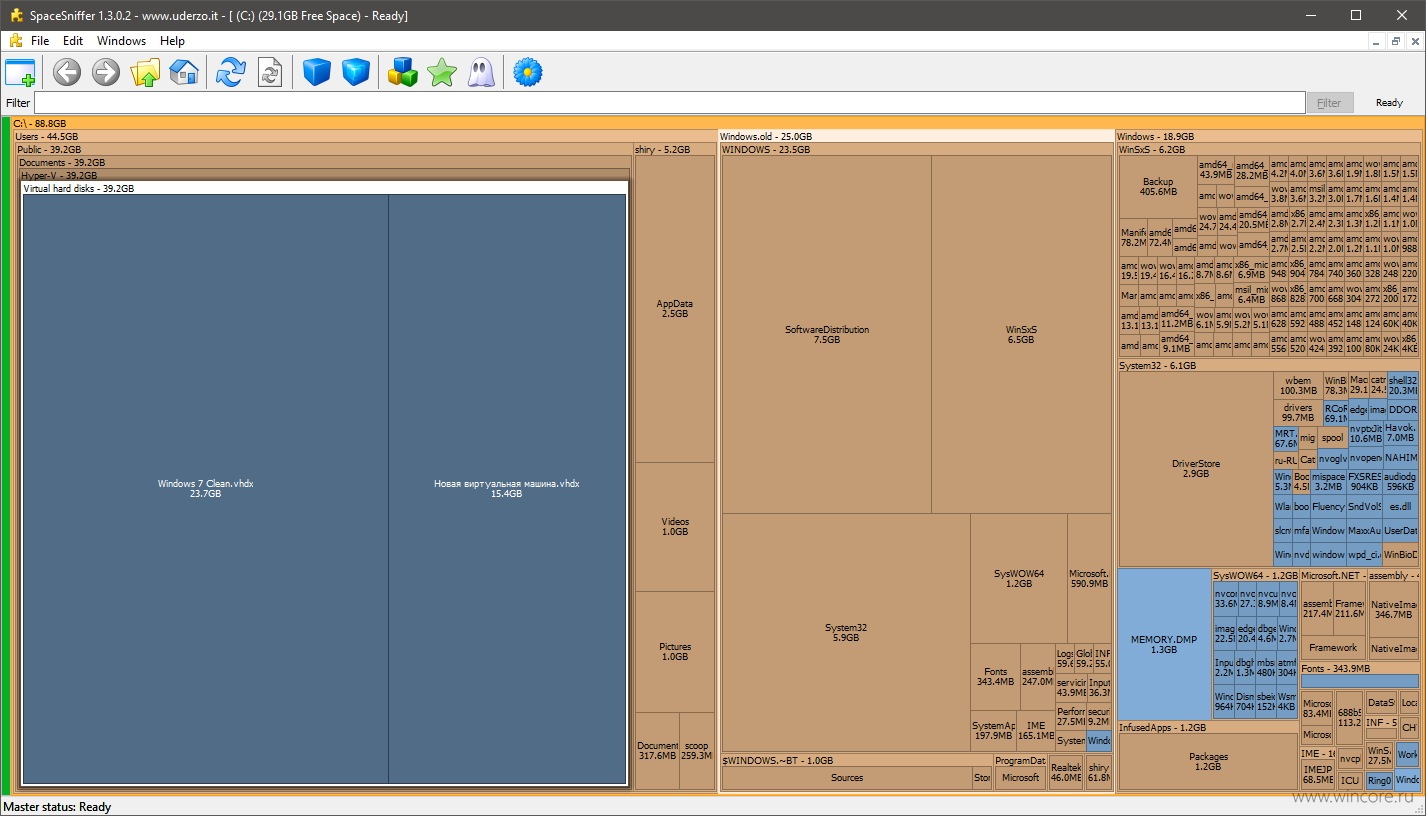
Task: Click the first single blue cube icon
Action: 317,72
